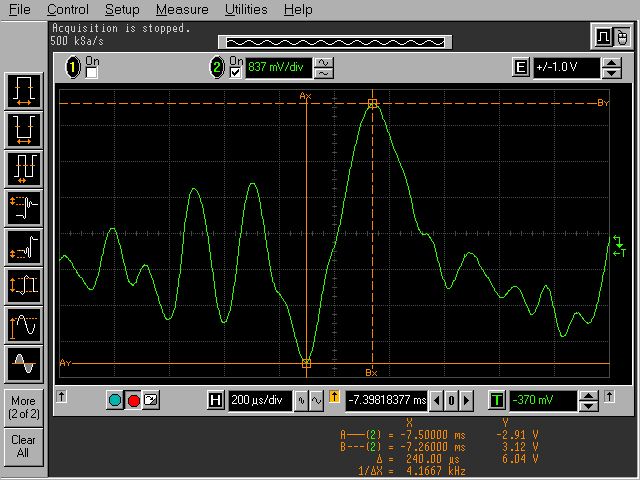This screenshot has height=480, width=640.
Task: Click the red Stop acquisition button
Action: (x=133, y=400)
